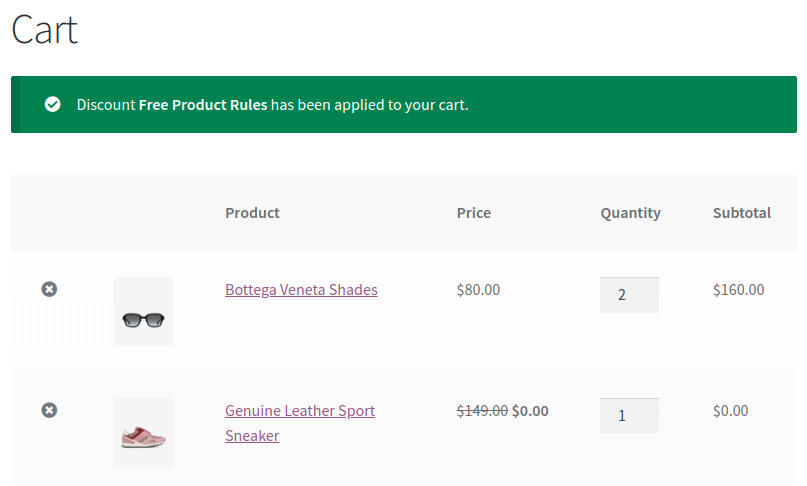Image resolution: width=807 pixels, height=486 pixels.
Task: Click the bold $0.00 discounted sneaker price
Action: coord(530,411)
